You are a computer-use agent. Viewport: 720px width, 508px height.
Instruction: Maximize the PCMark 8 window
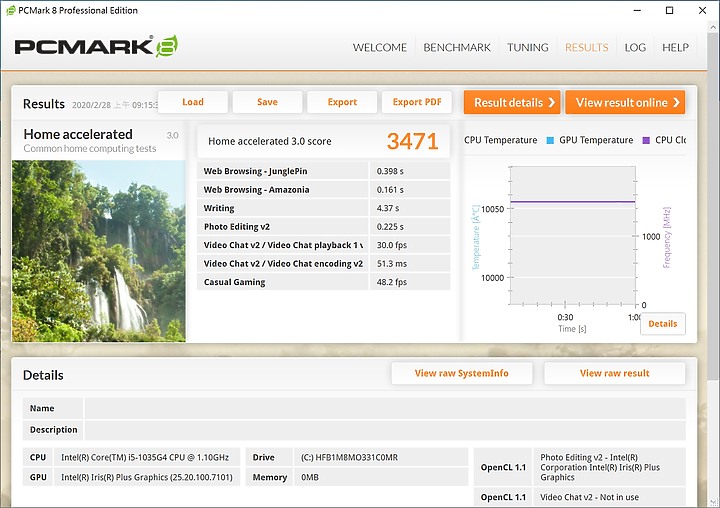pyautogui.click(x=669, y=10)
